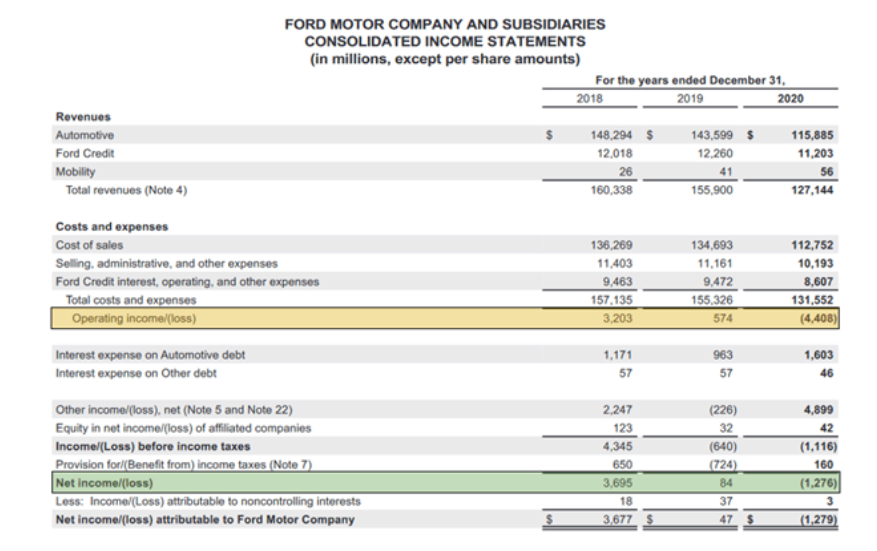Click the Operating income/(loss) label
Image resolution: width=877 pixels, height=551 pixels.
coord(134,318)
